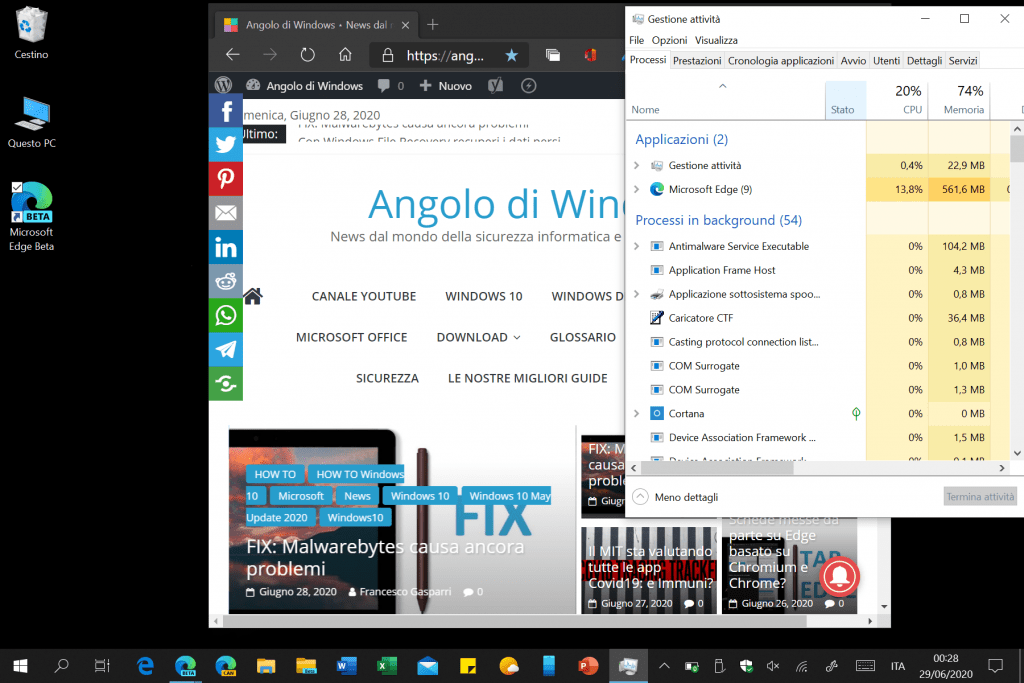The width and height of the screenshot is (1024, 683).
Task: Click the browser refresh icon
Action: tap(308, 55)
